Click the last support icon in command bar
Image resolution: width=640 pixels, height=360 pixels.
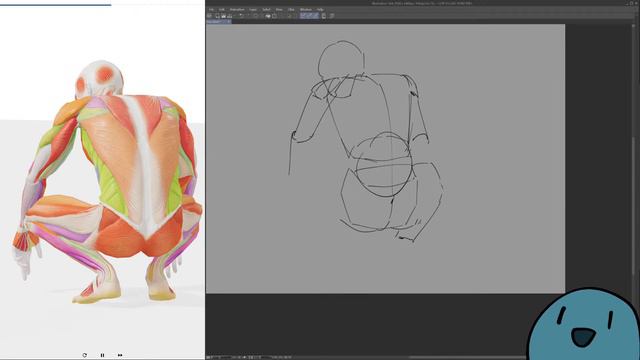tap(332, 16)
